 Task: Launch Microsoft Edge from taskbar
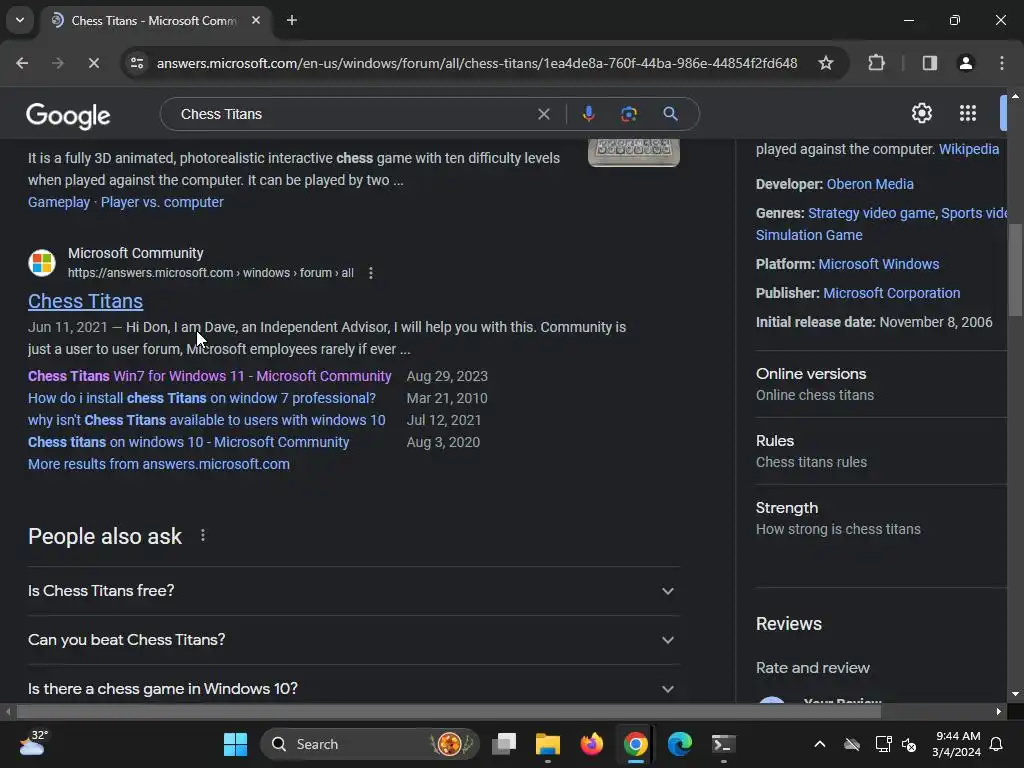coord(679,744)
